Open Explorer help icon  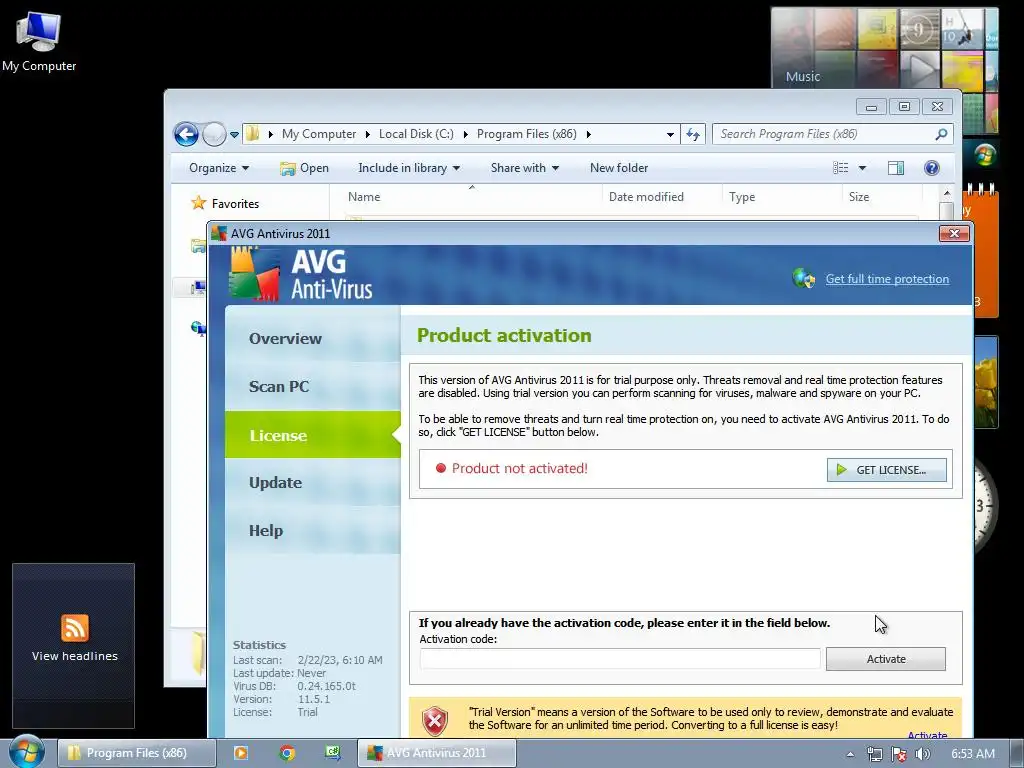pyautogui.click(x=932, y=168)
